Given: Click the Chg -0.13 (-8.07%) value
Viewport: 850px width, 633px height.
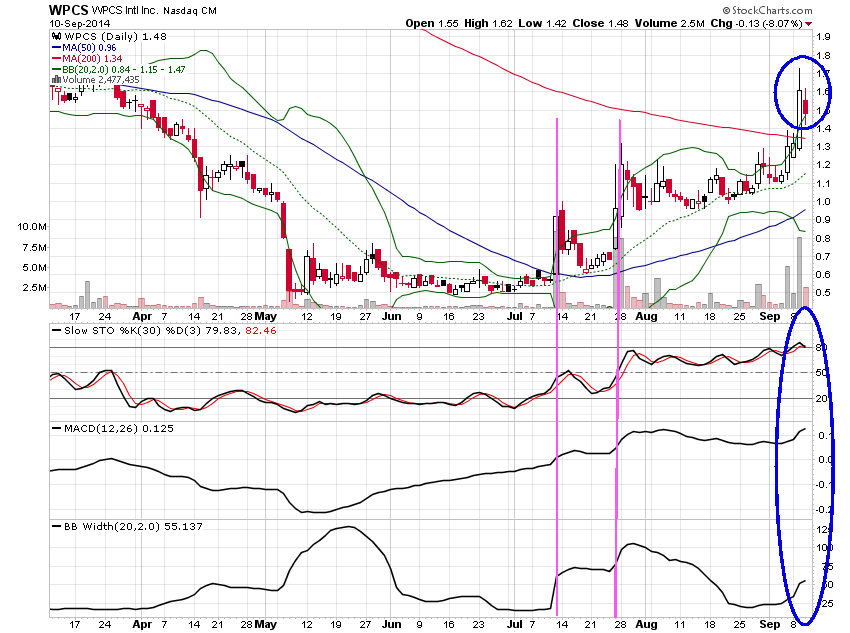Looking at the screenshot, I should [x=756, y=23].
